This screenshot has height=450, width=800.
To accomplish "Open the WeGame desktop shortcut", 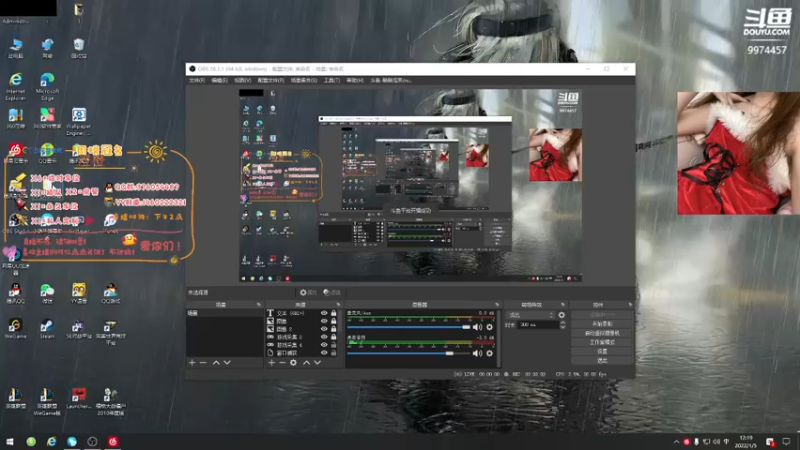I will click(15, 329).
